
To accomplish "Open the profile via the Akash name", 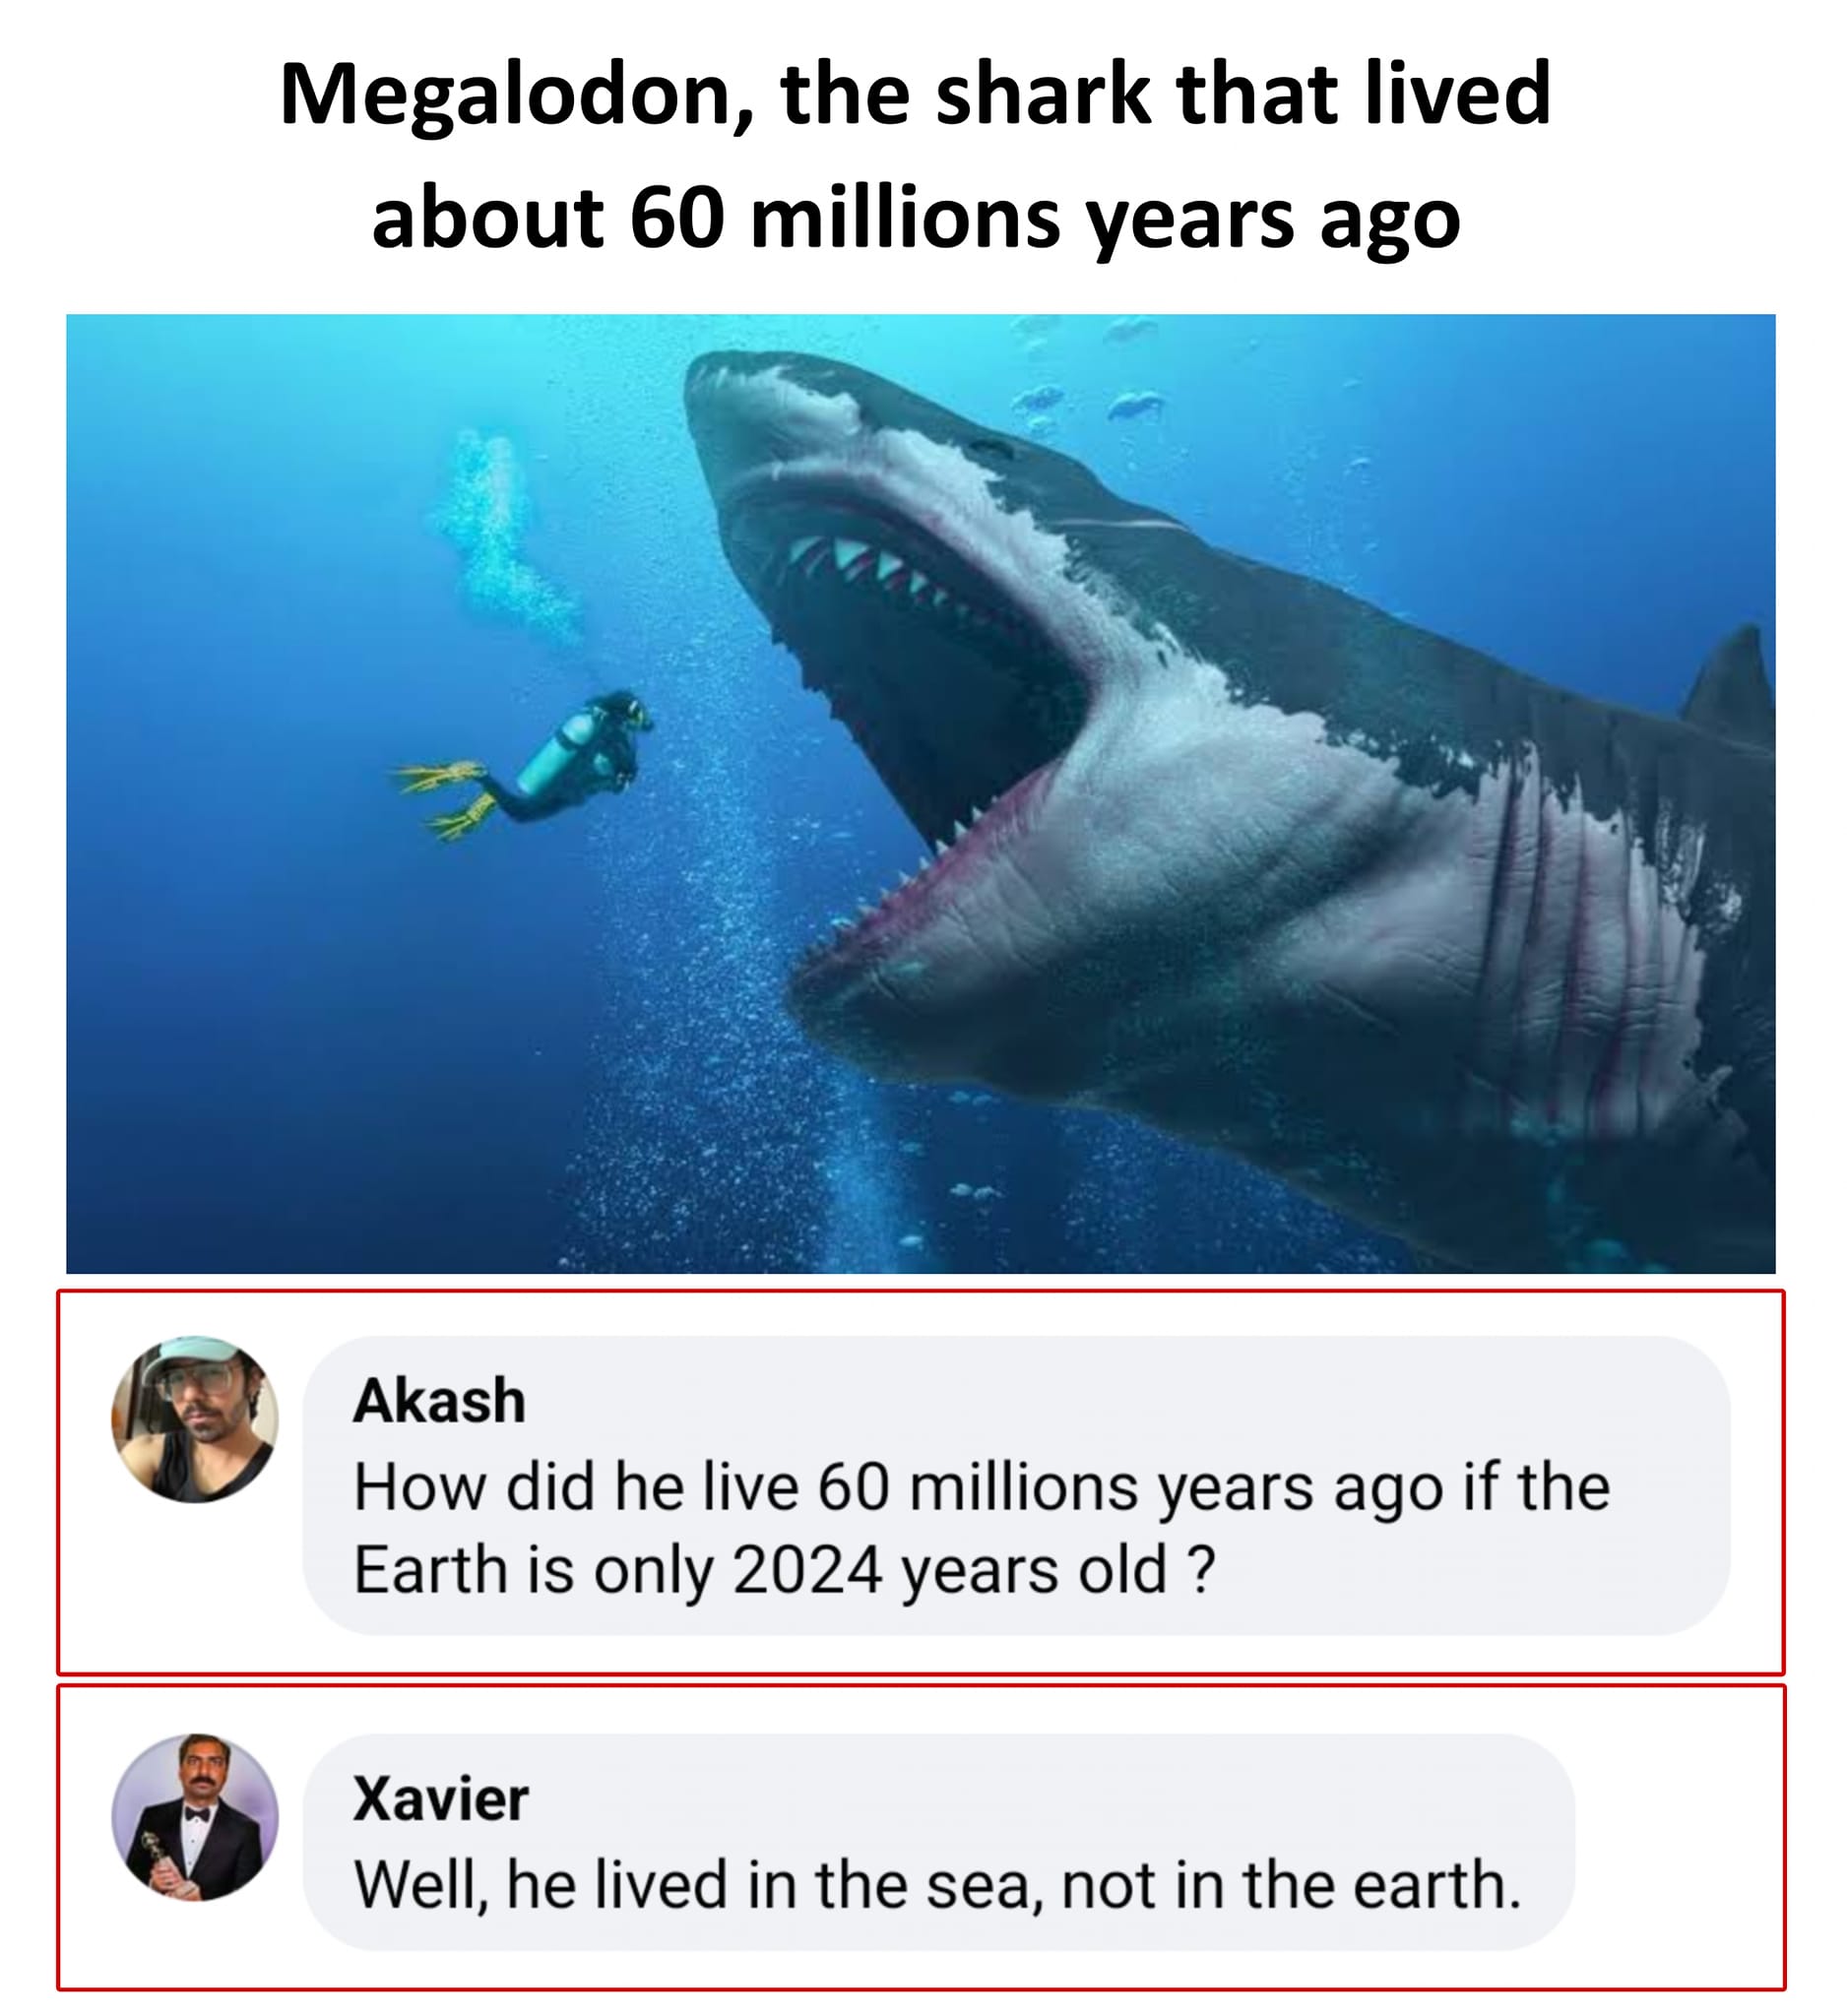I will click(x=439, y=1400).
